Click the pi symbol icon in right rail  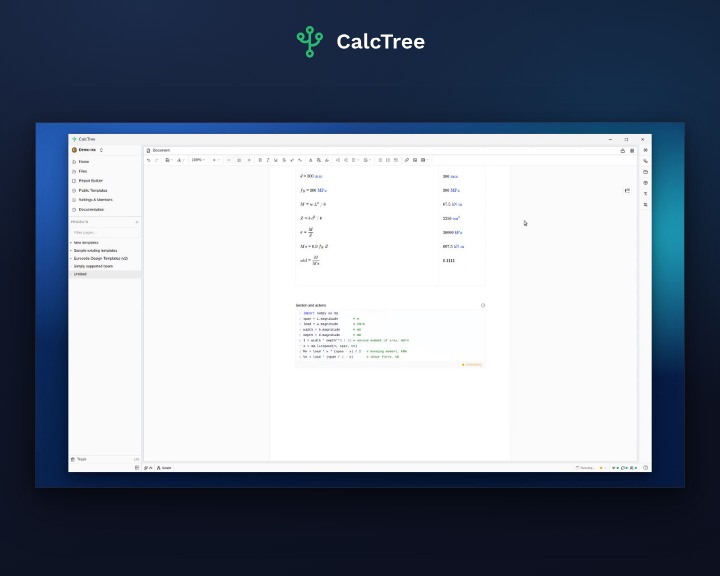pyautogui.click(x=646, y=194)
